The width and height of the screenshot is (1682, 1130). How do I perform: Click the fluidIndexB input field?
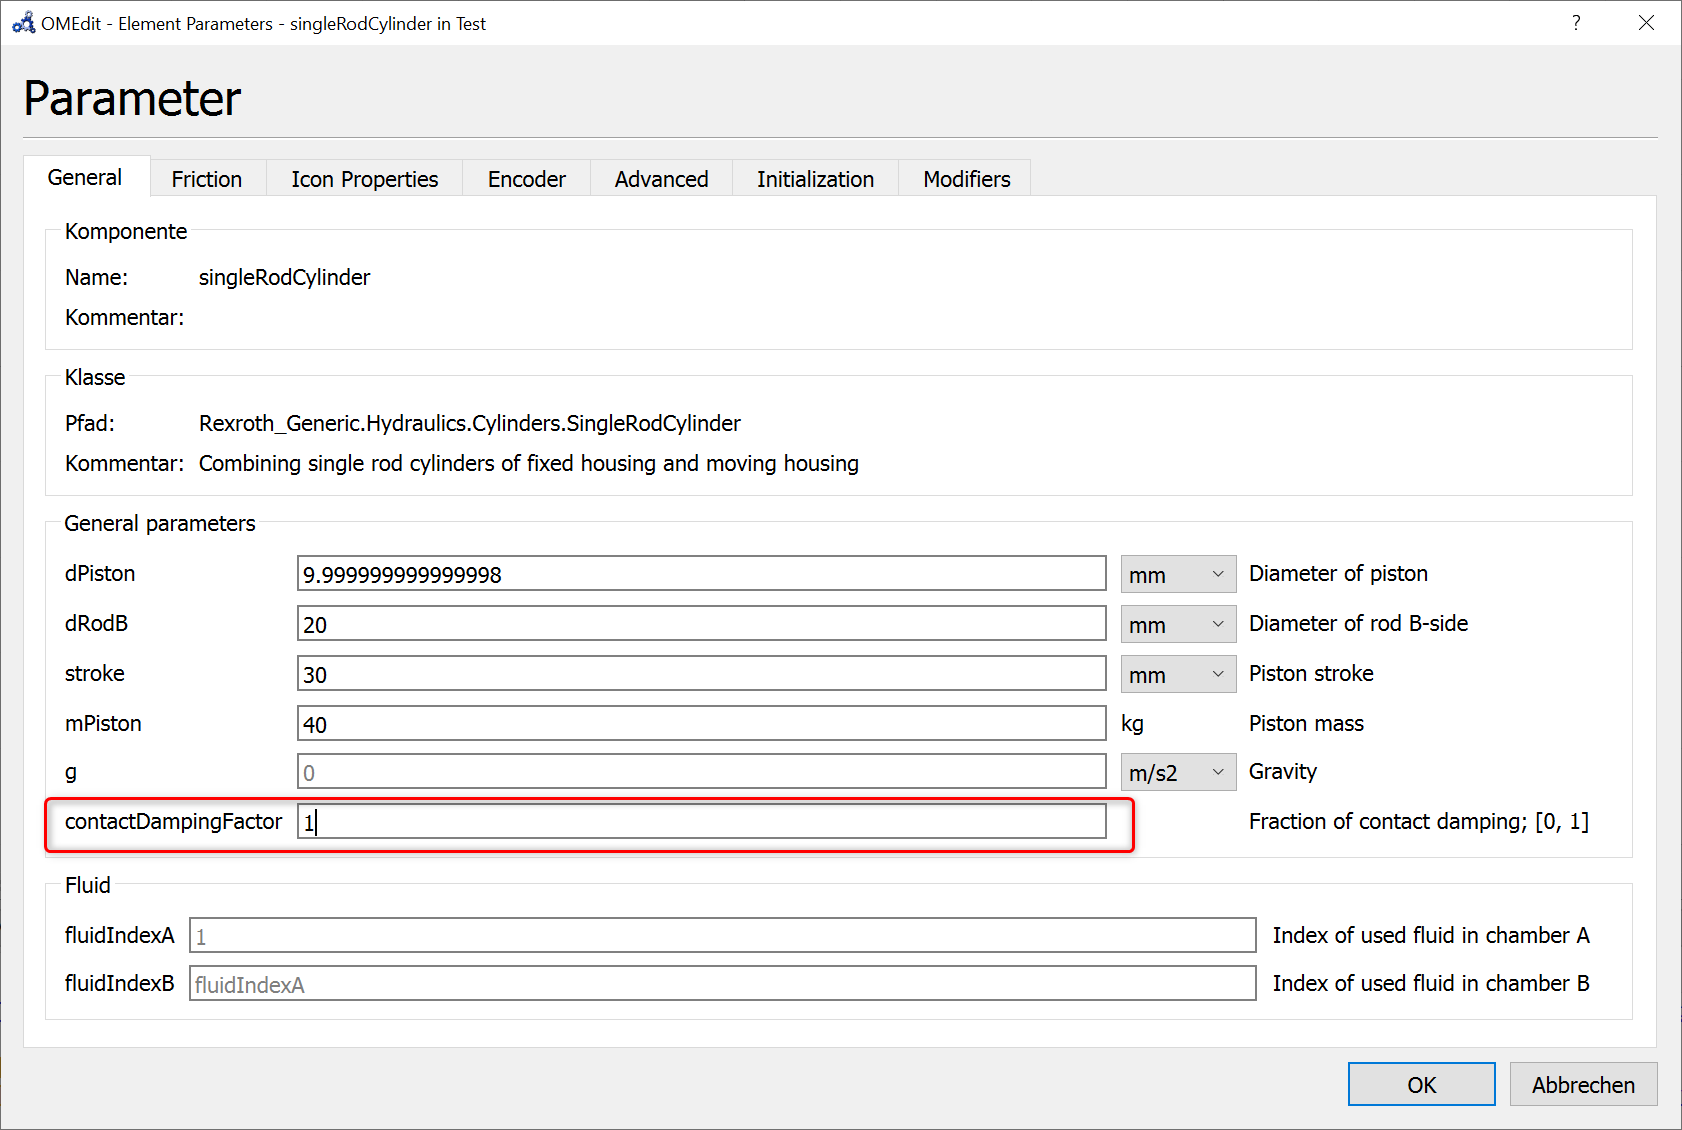[x=723, y=984]
